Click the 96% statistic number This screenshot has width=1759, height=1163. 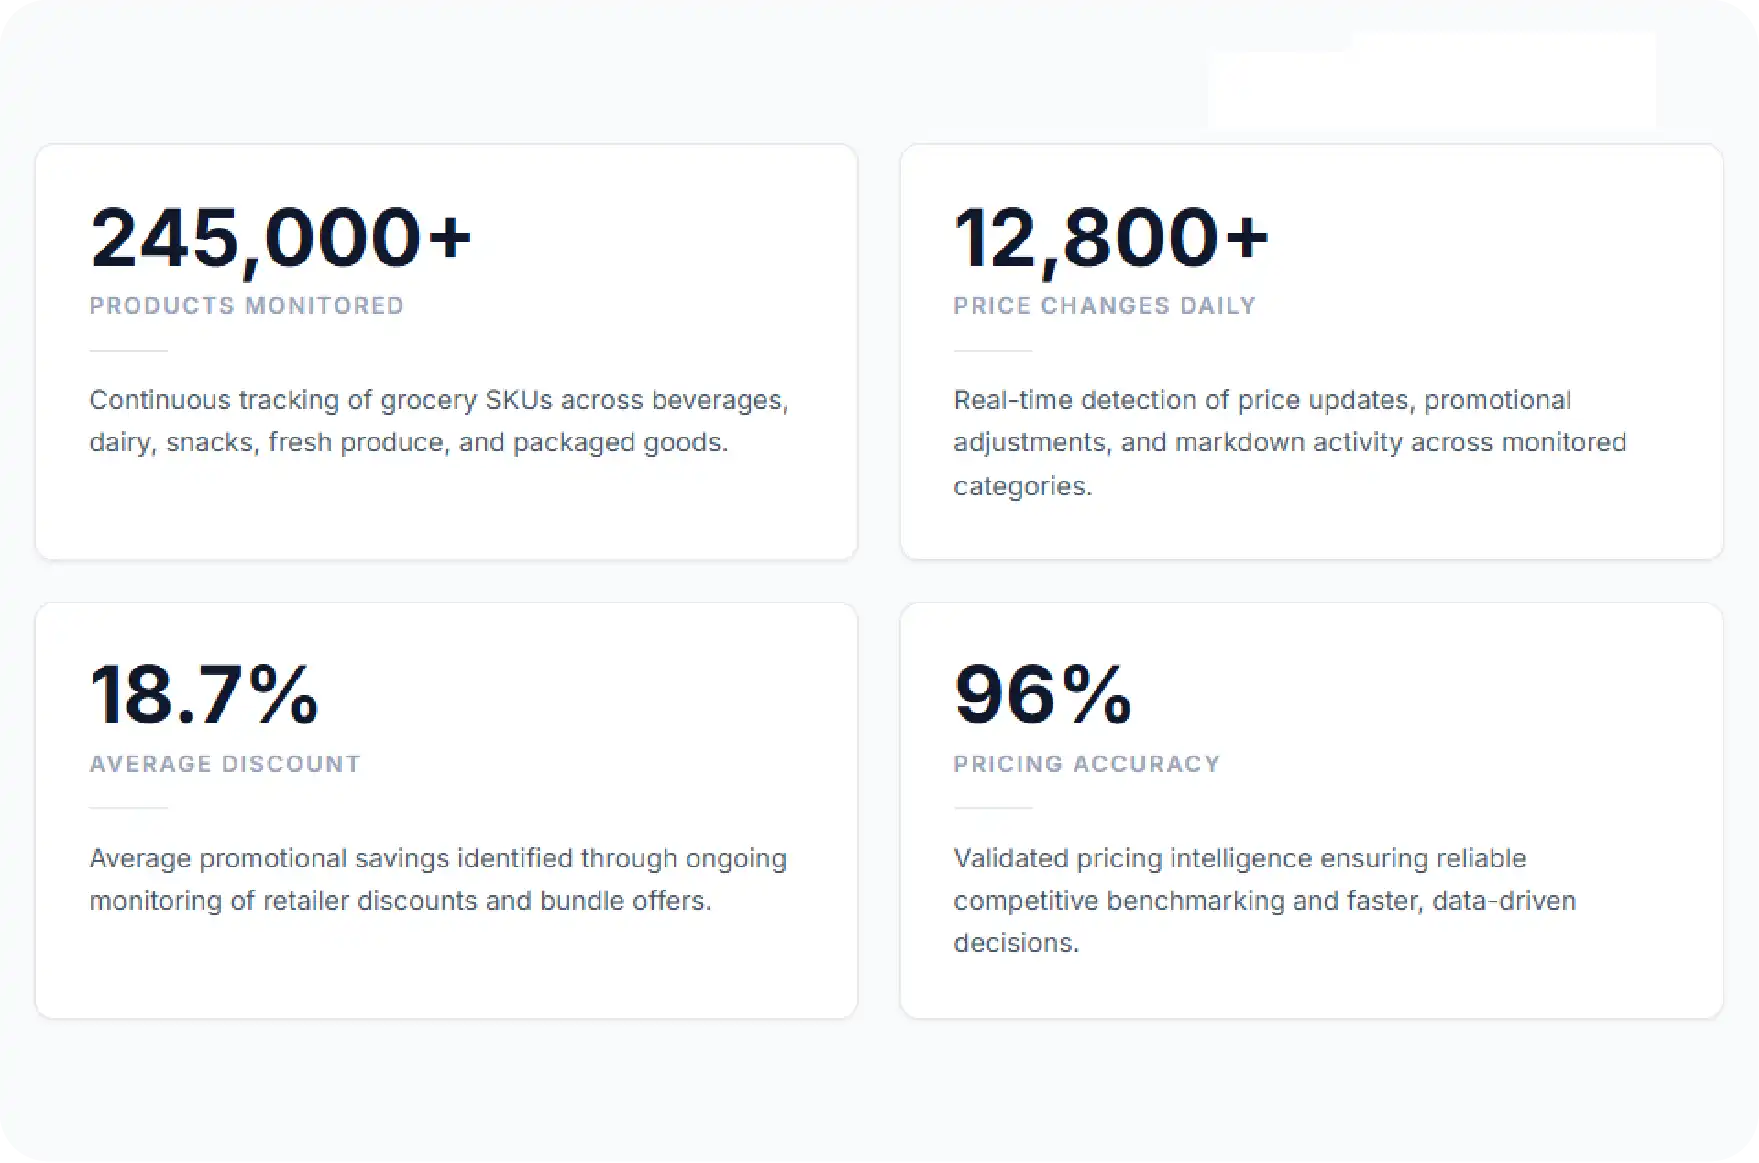pos(1043,695)
